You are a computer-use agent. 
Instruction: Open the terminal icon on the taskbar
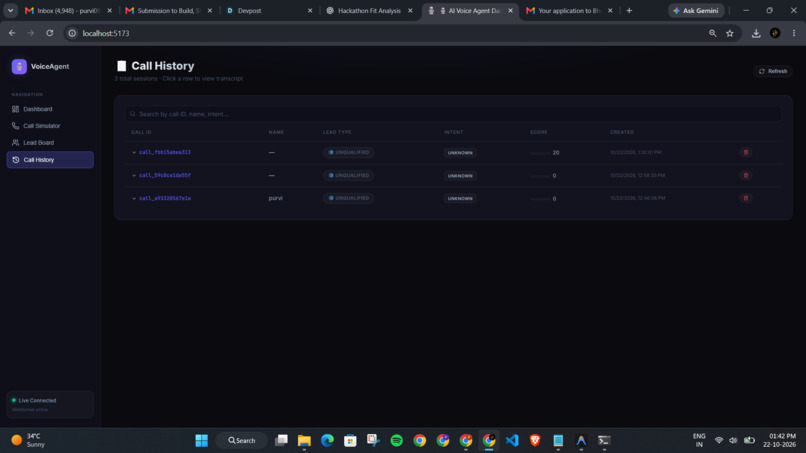coord(604,441)
